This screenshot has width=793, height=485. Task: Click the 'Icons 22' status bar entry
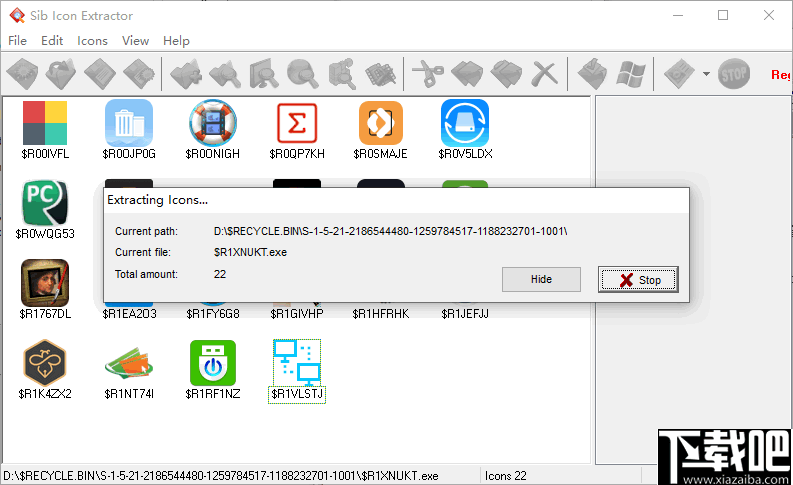506,476
